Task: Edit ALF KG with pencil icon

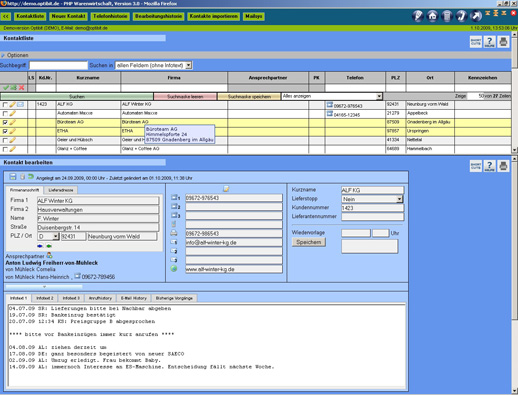Action: coord(13,105)
